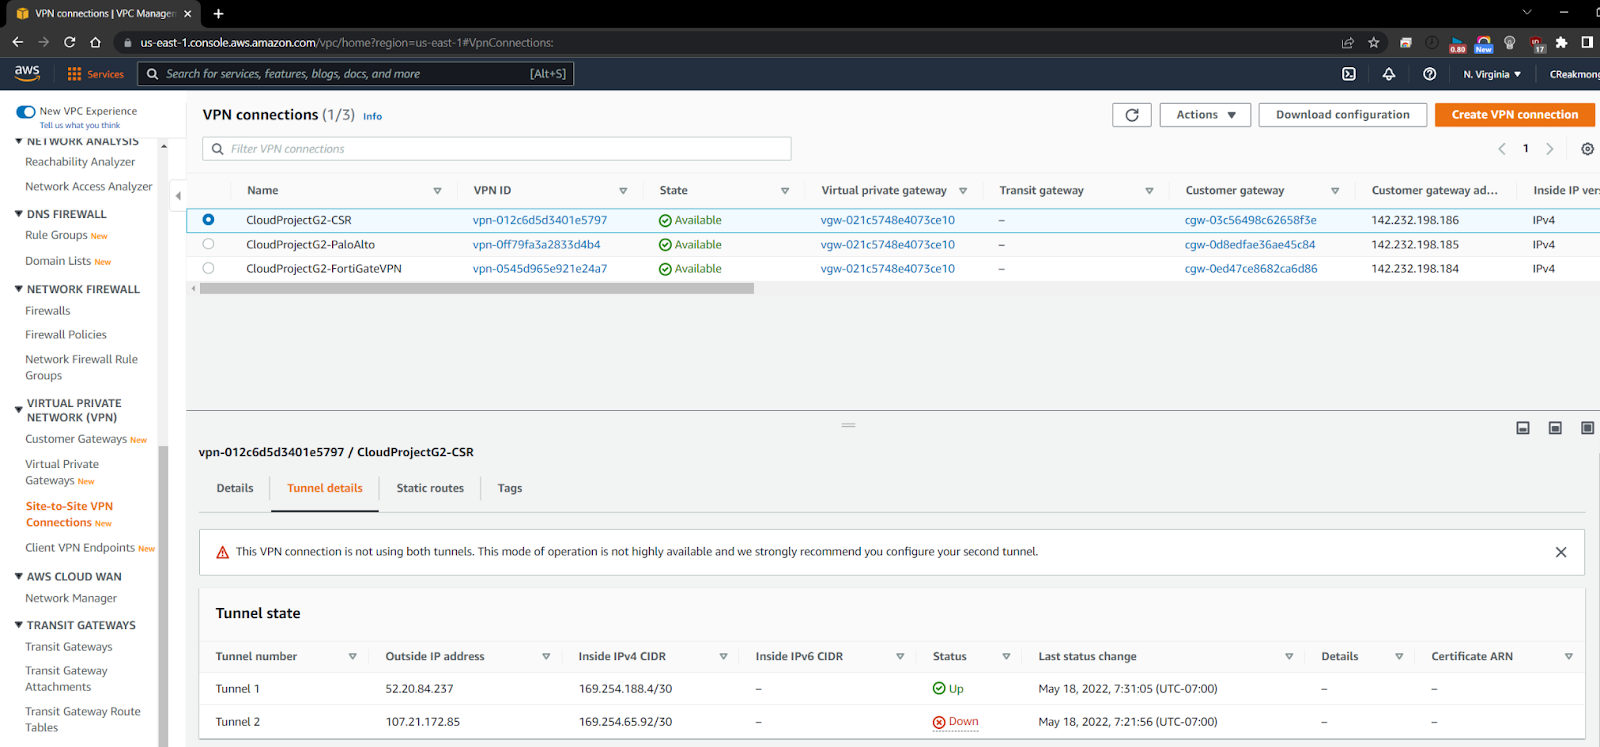
Task: Bookmark this page with star icon
Action: point(1374,42)
